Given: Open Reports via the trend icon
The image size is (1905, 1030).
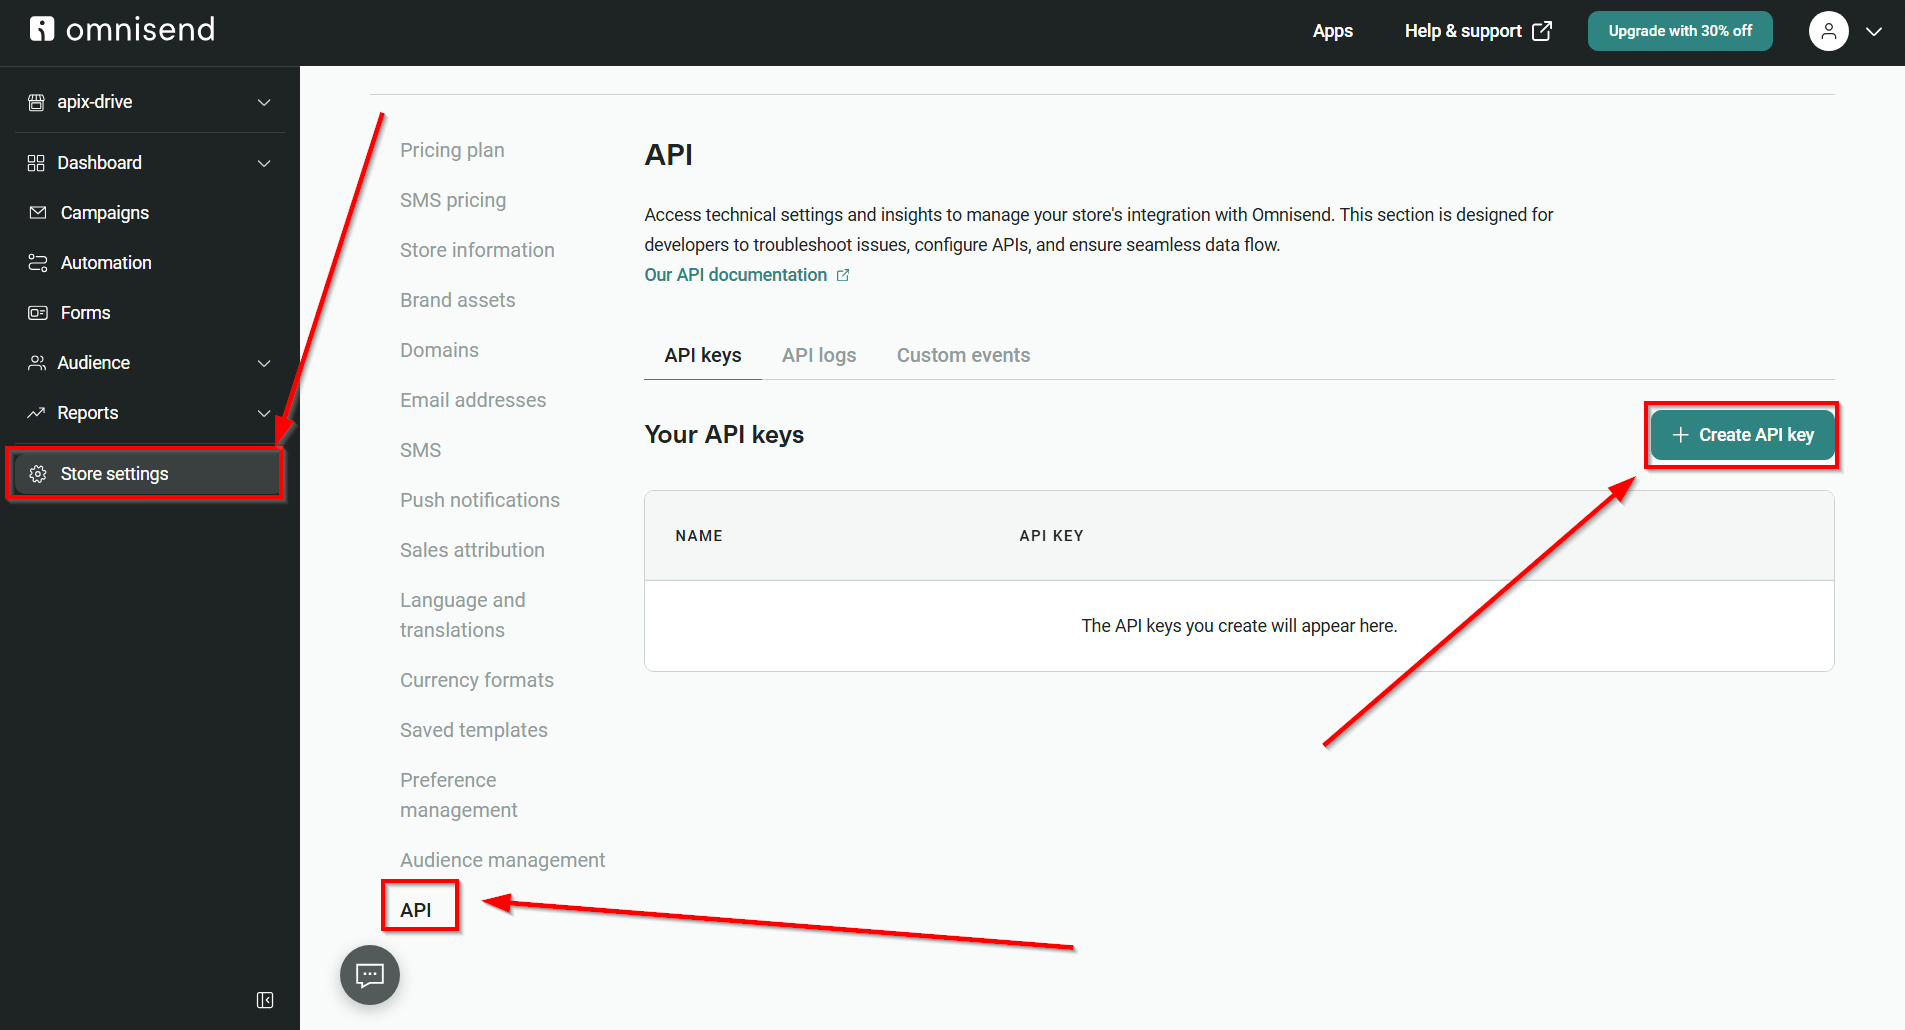Looking at the screenshot, I should (37, 412).
